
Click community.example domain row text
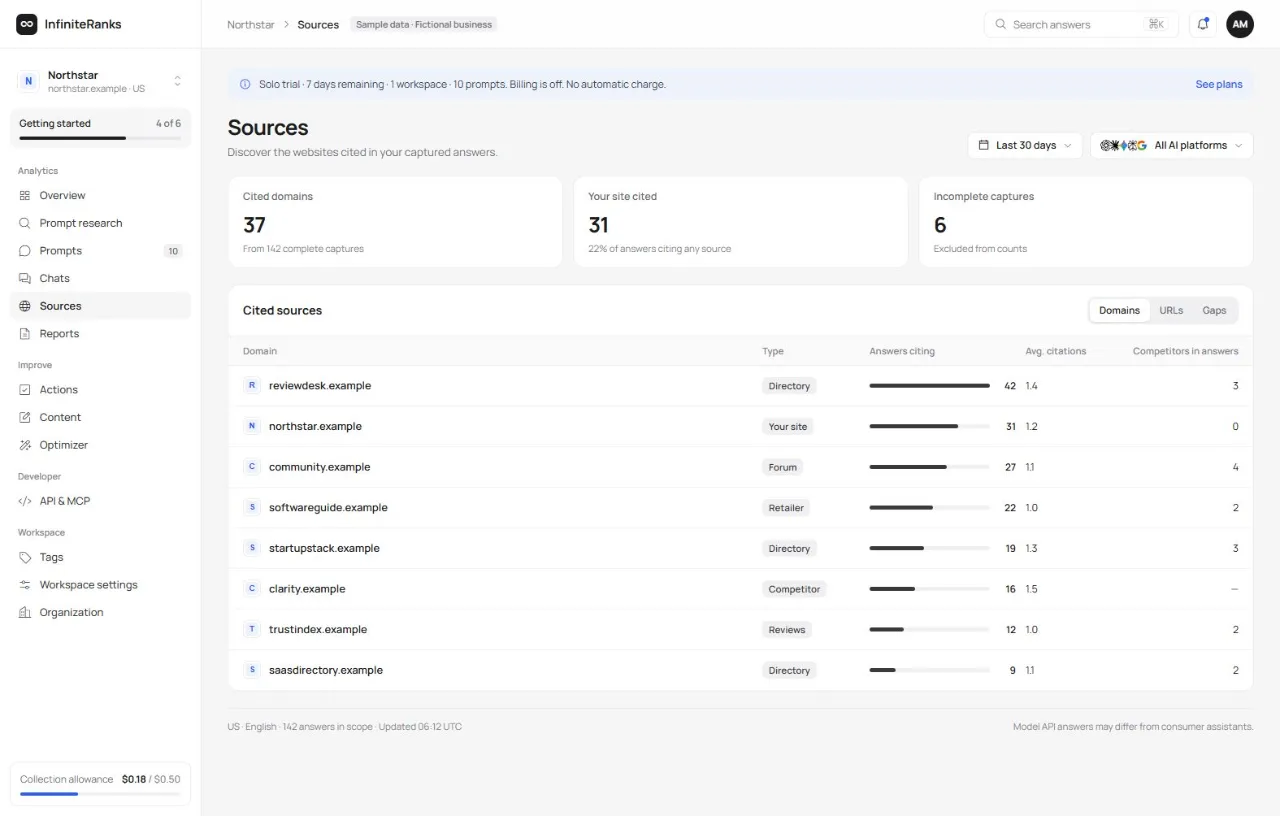[319, 467]
